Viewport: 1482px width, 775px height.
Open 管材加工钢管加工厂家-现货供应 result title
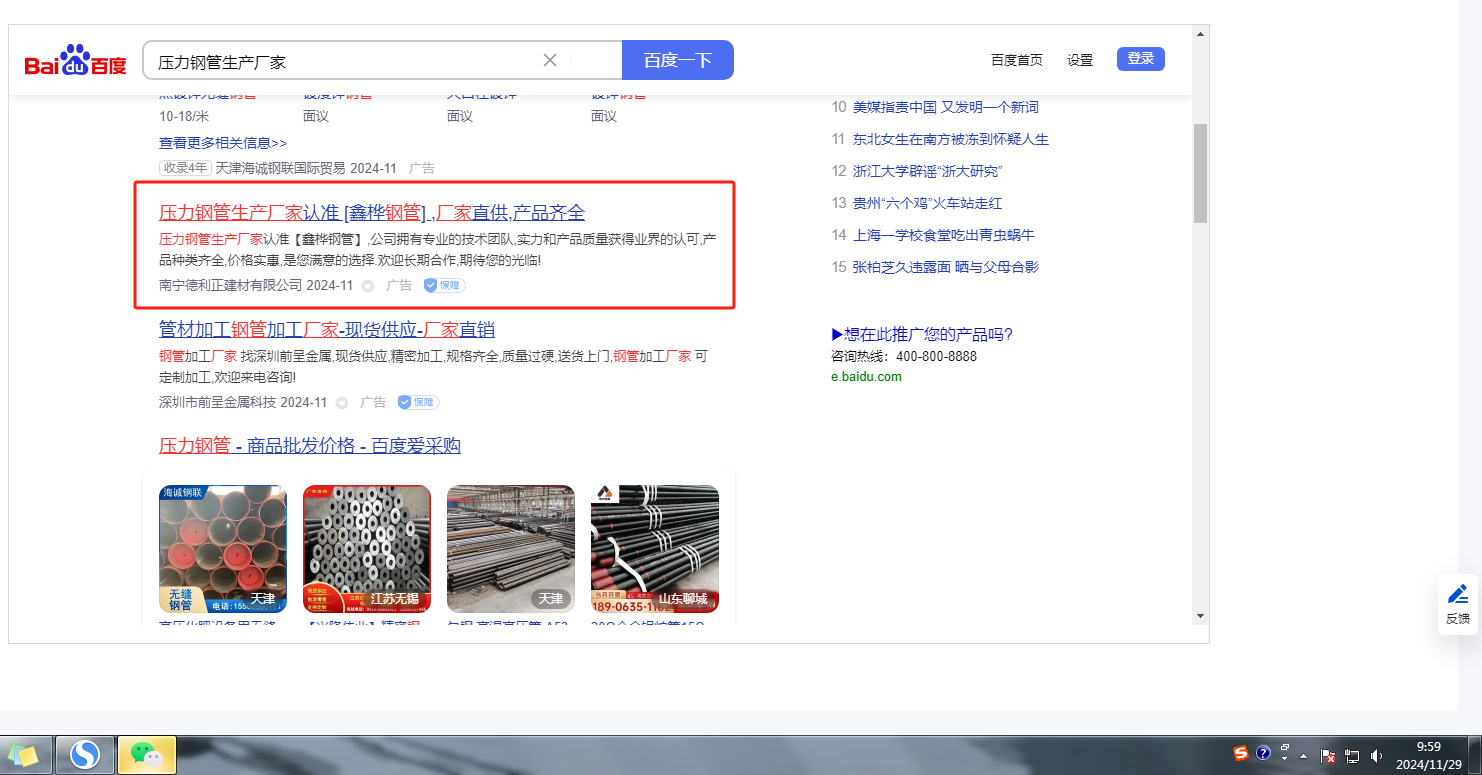327,329
